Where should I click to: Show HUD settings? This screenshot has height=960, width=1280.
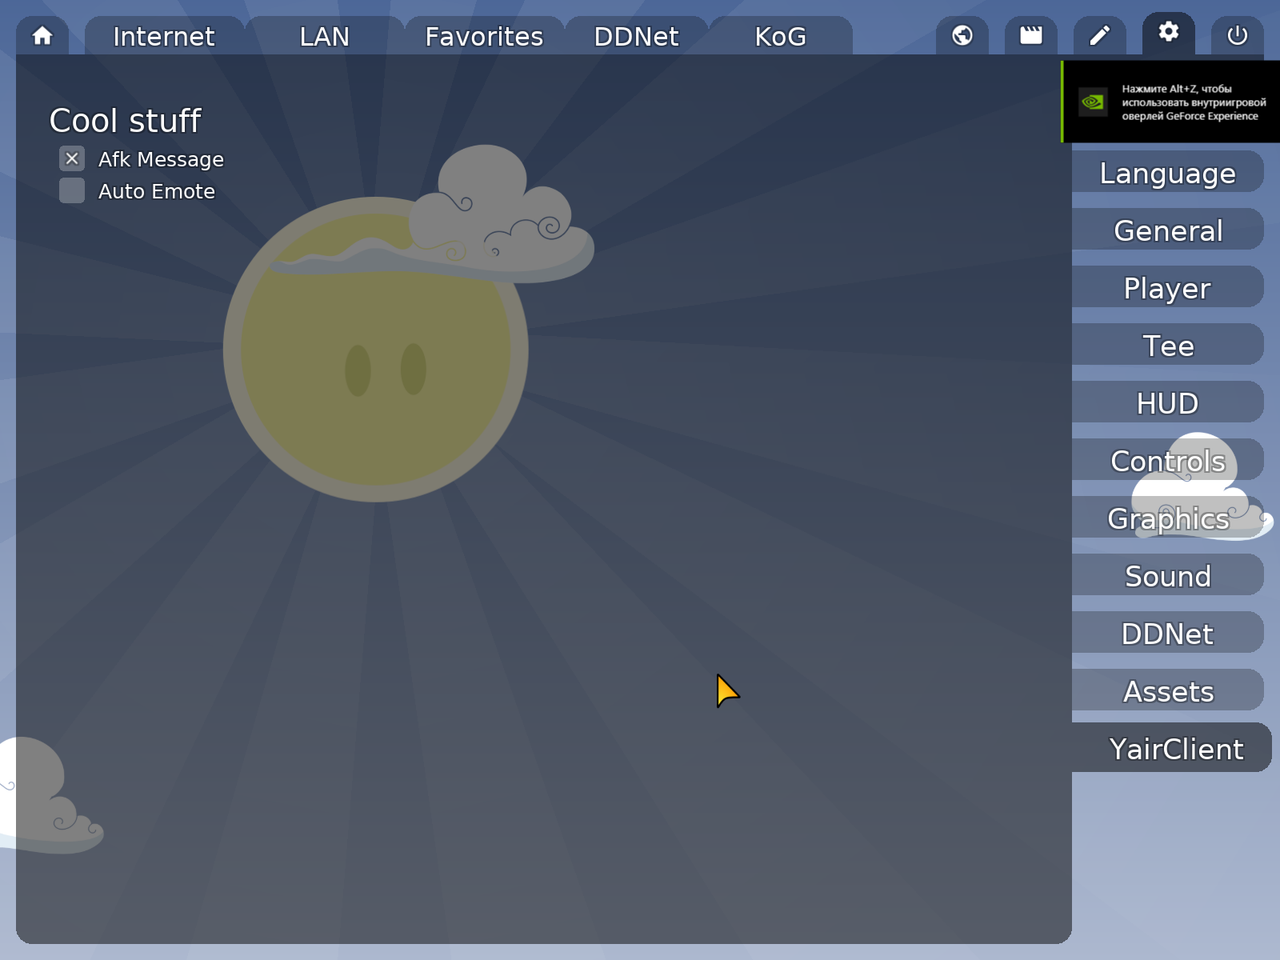coord(1168,403)
